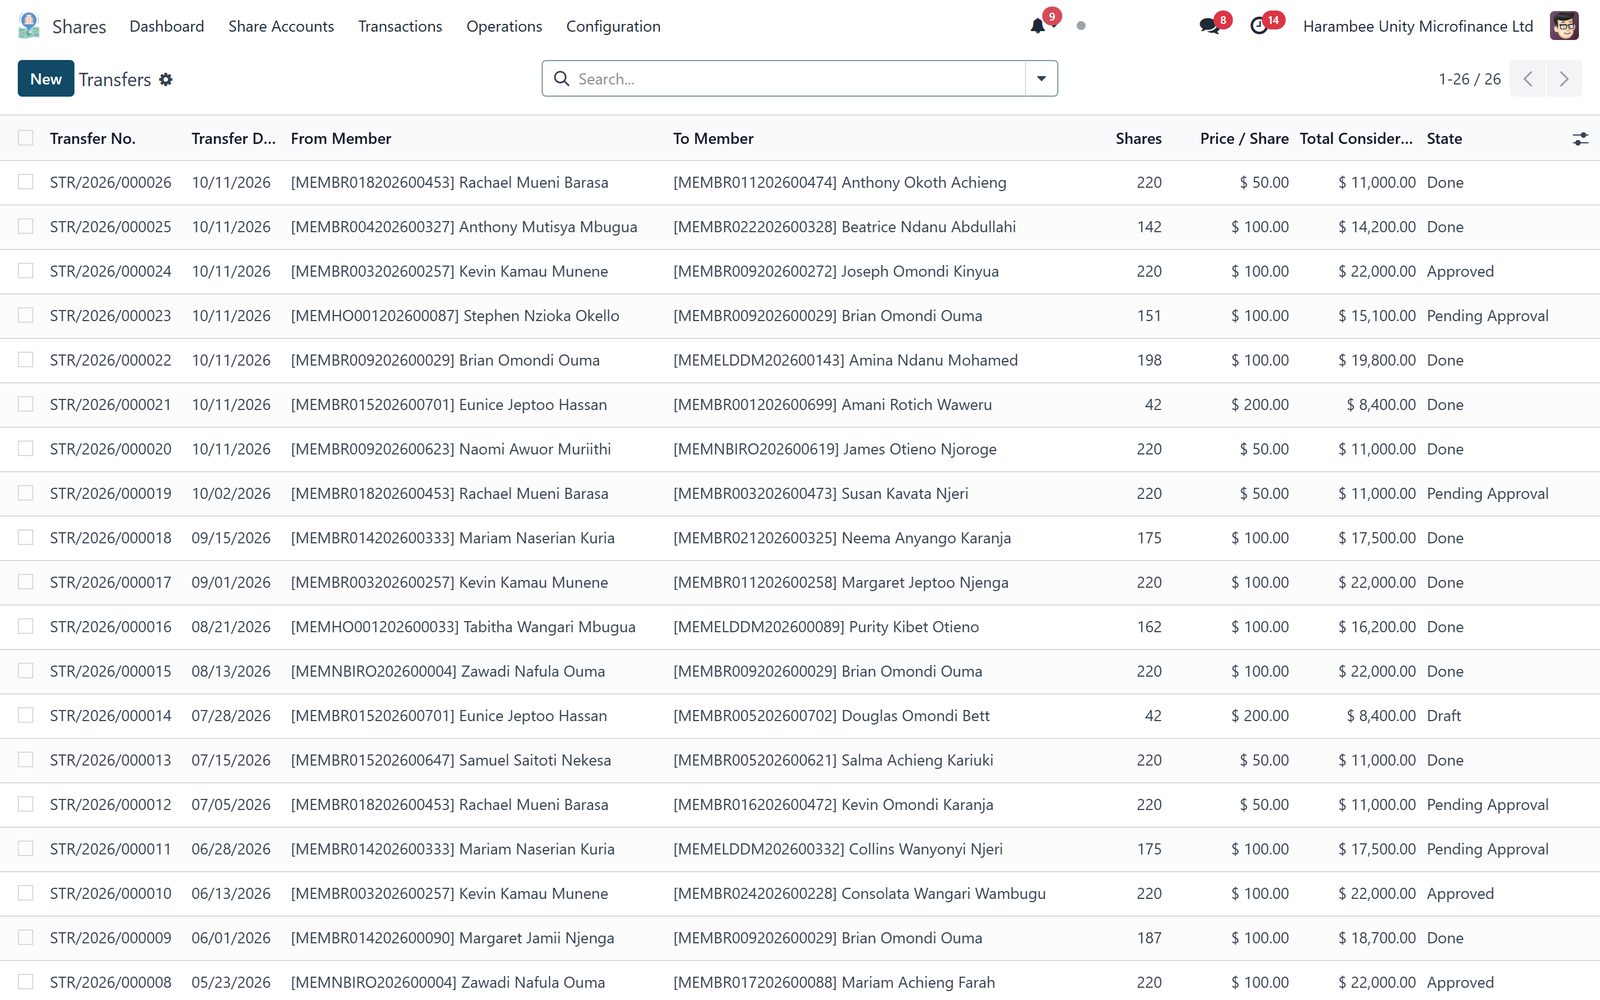Sort by Price / Share column header

1244,139
